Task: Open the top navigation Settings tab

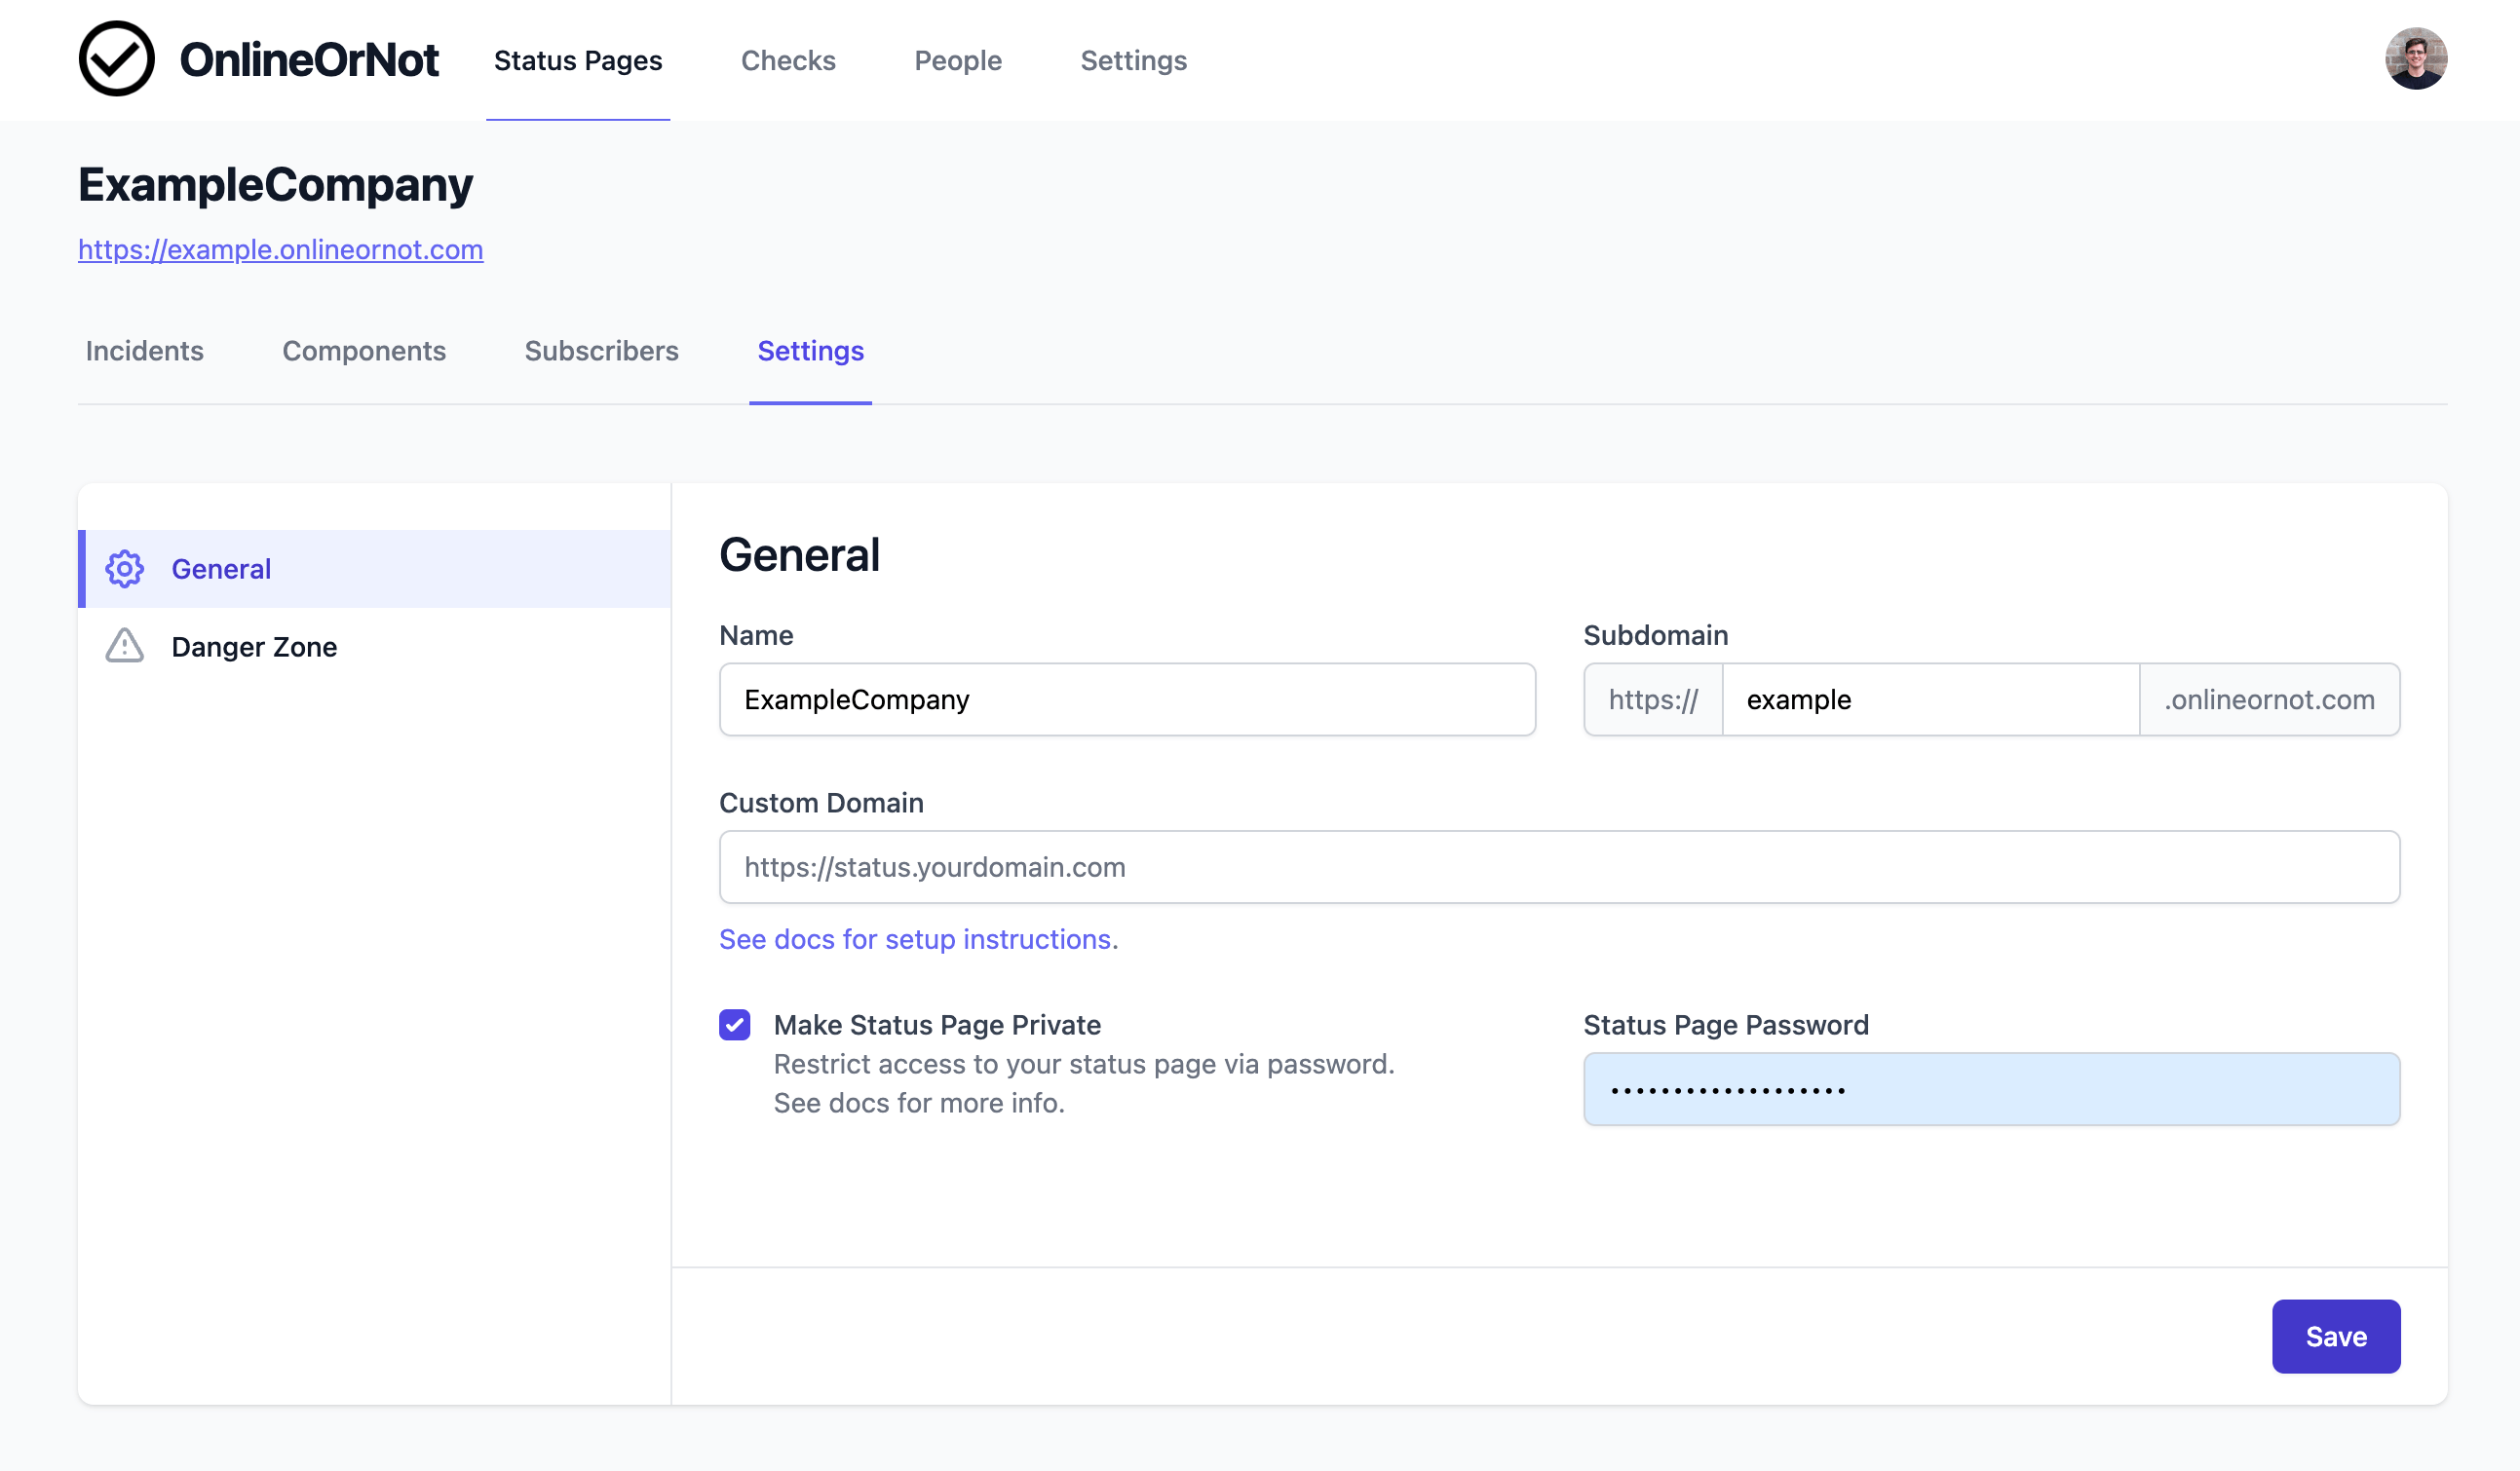Action: [1134, 60]
